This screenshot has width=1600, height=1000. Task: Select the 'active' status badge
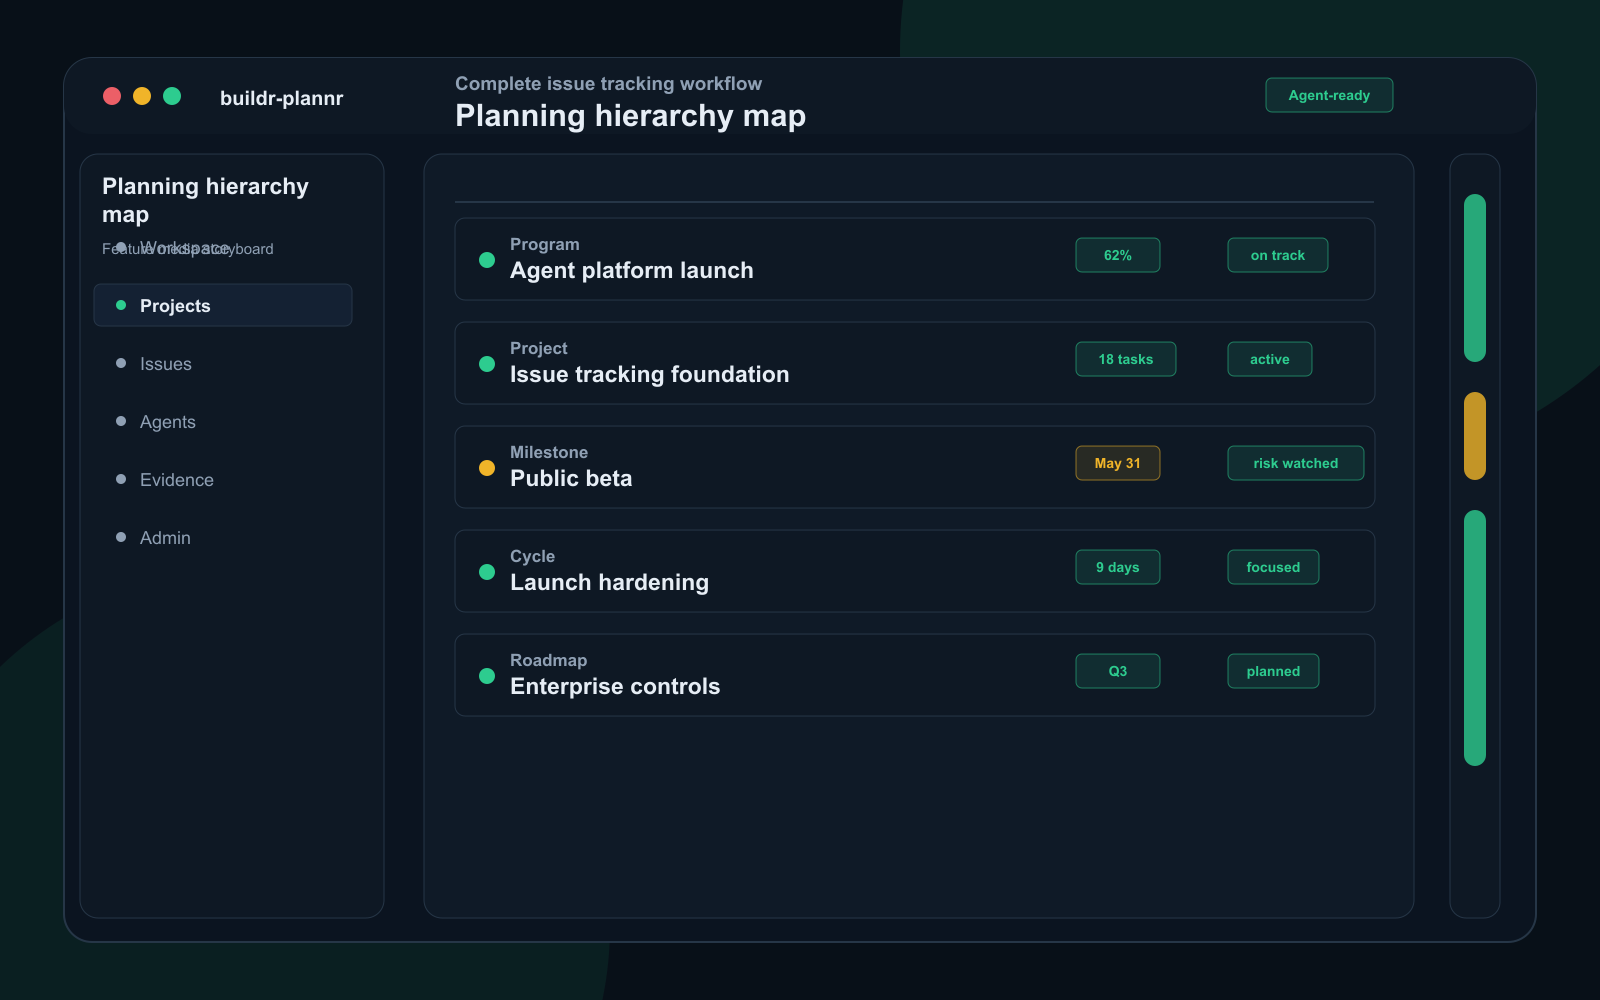(1270, 359)
